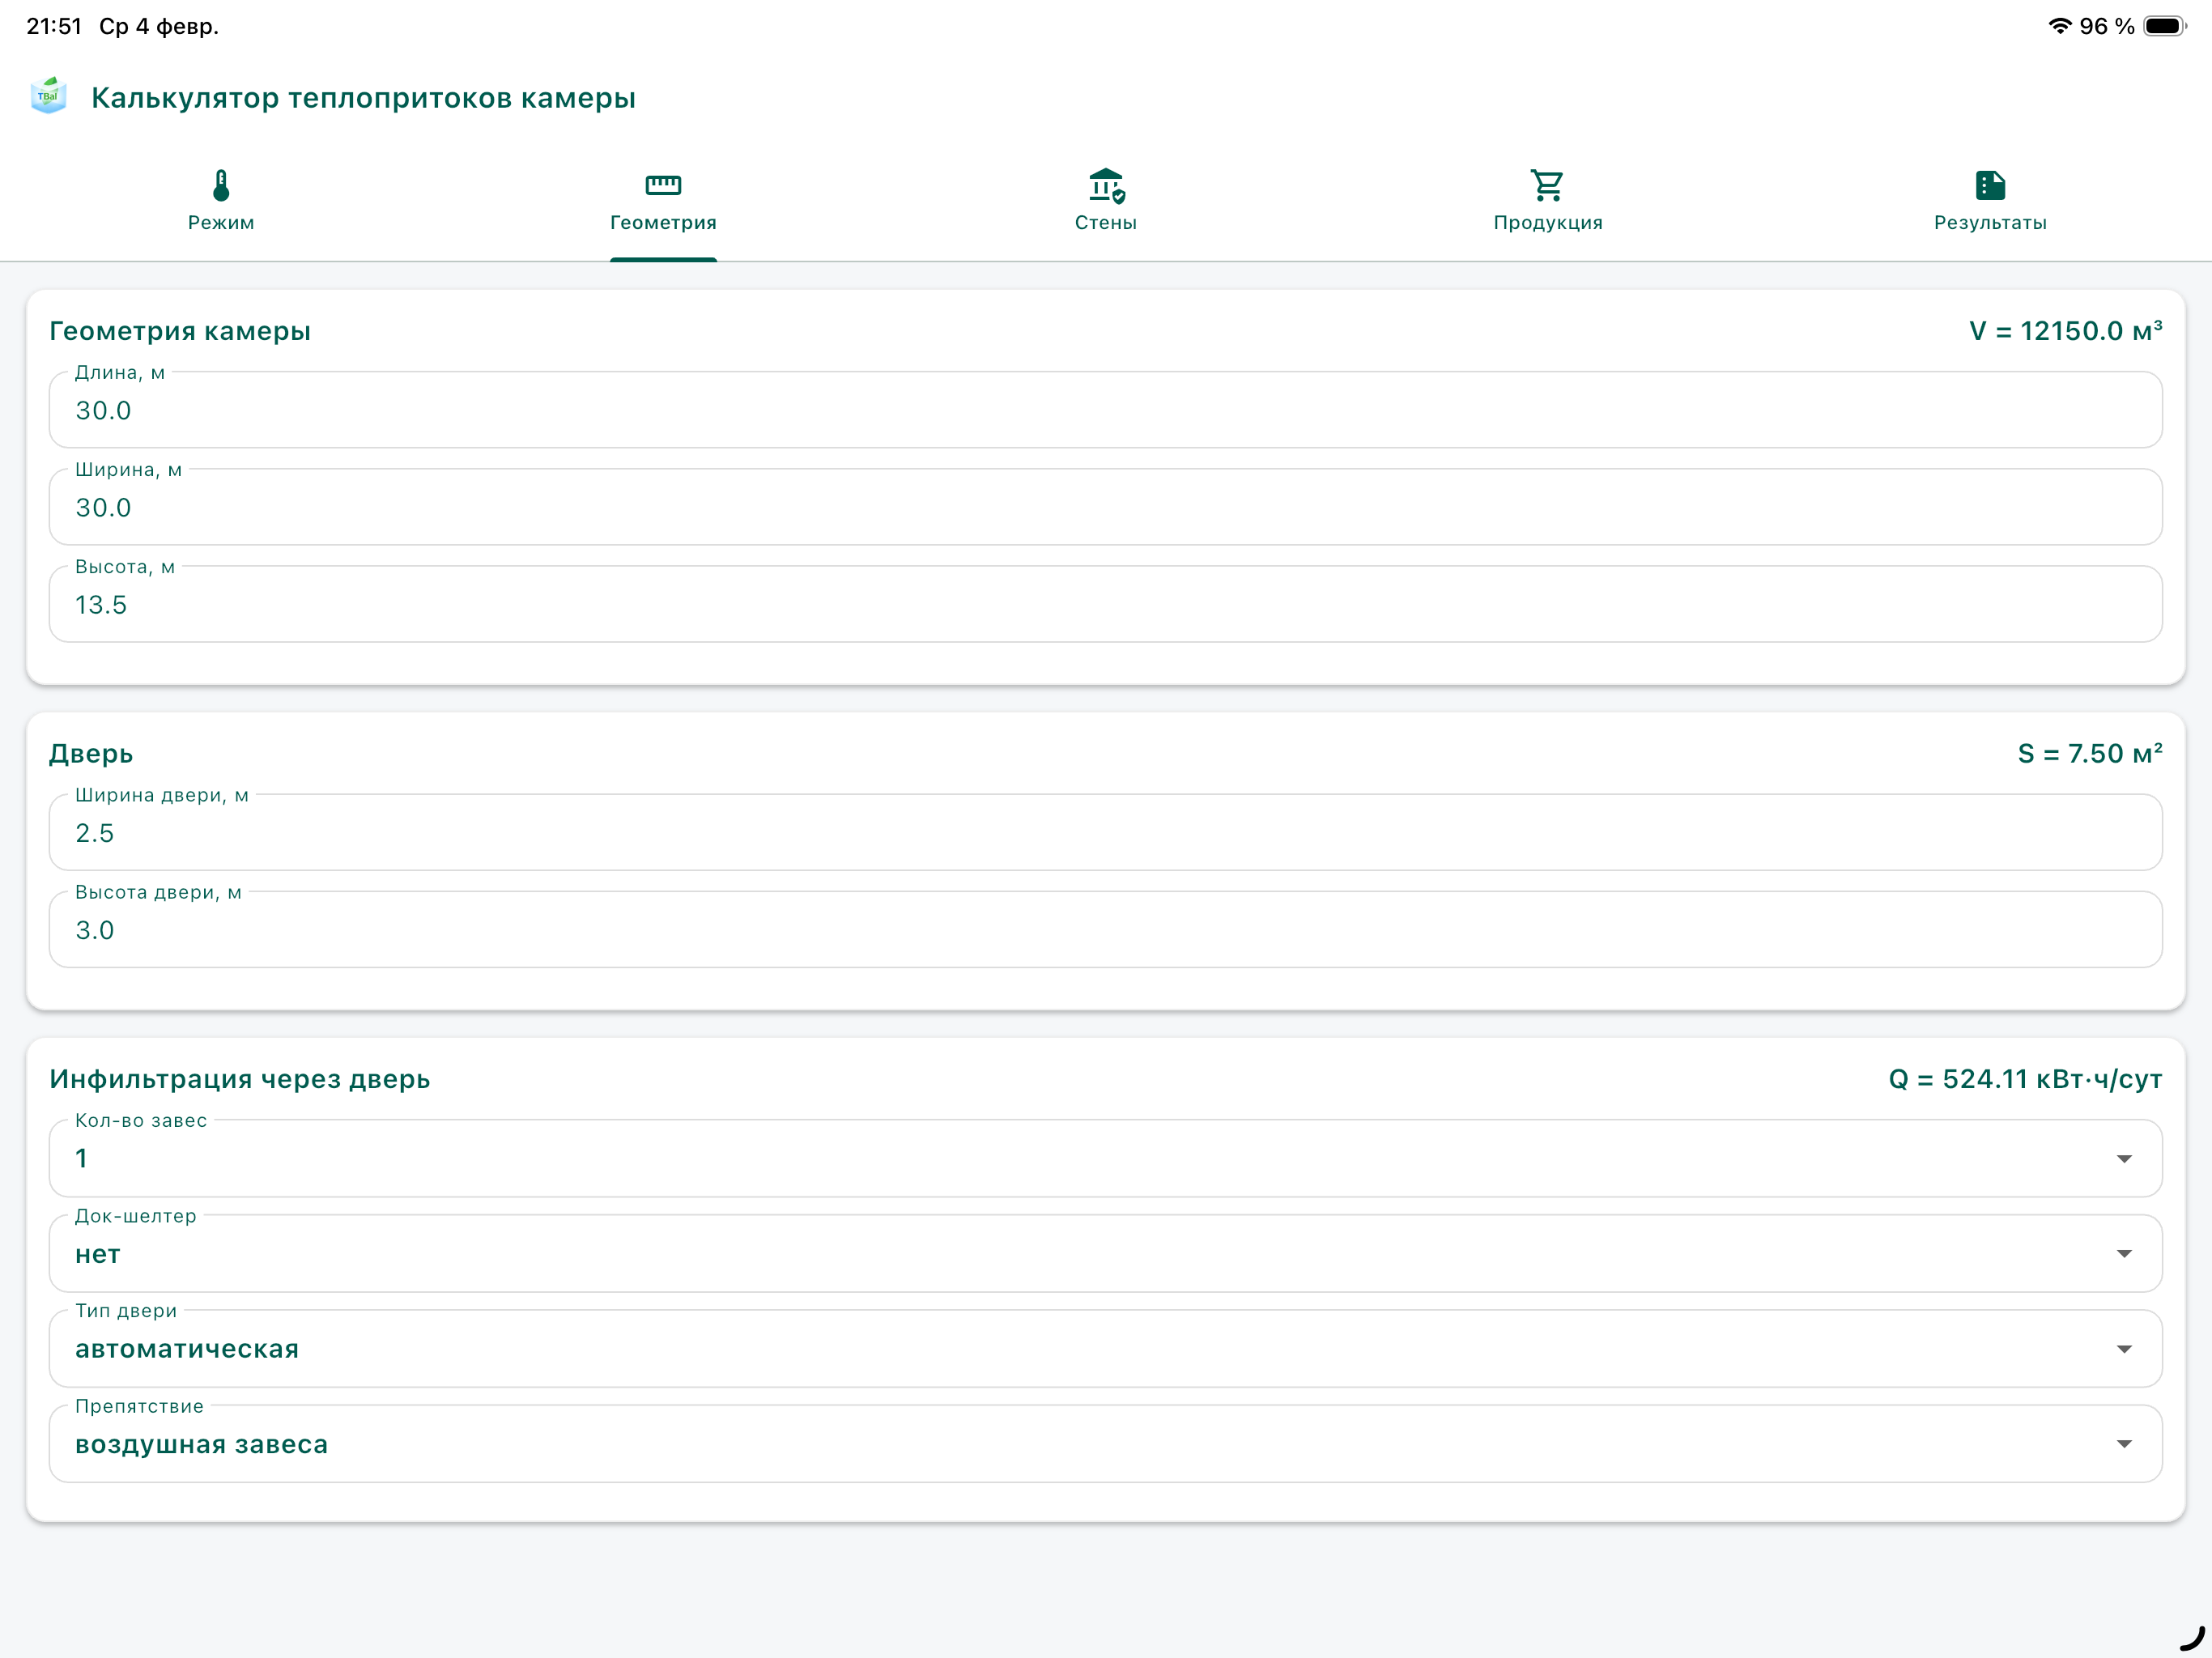Click the Высота двери input field

[x=1105, y=928]
